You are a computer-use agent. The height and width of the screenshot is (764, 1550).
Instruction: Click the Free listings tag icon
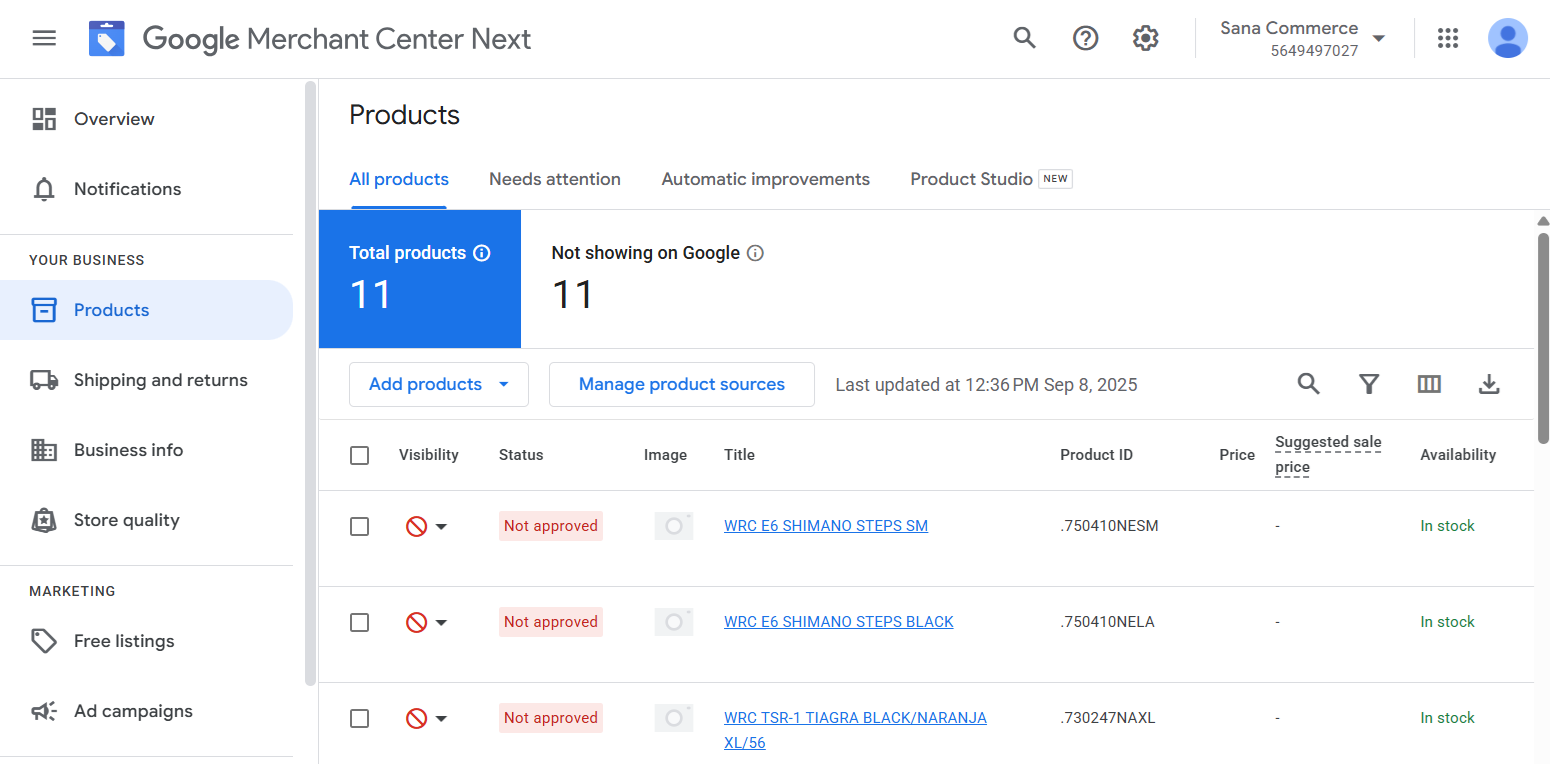point(44,641)
